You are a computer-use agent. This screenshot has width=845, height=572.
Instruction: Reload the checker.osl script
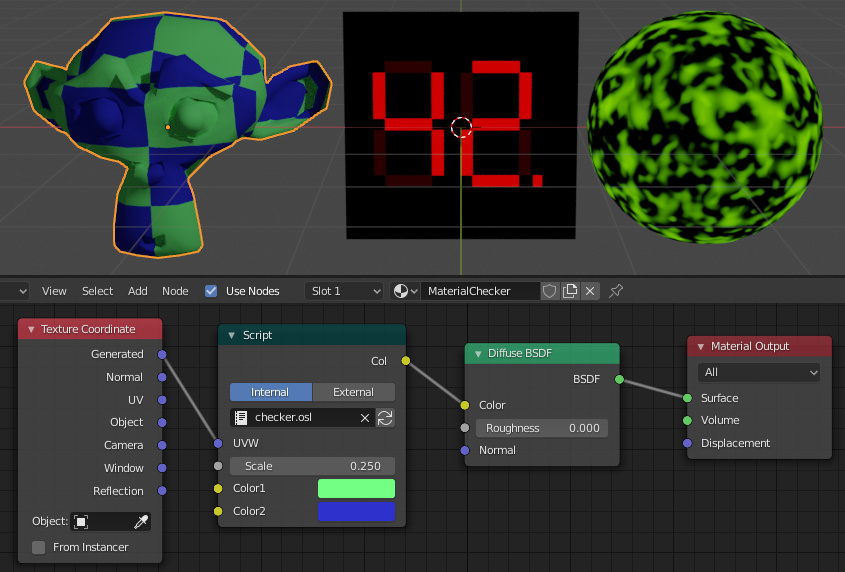coord(385,418)
